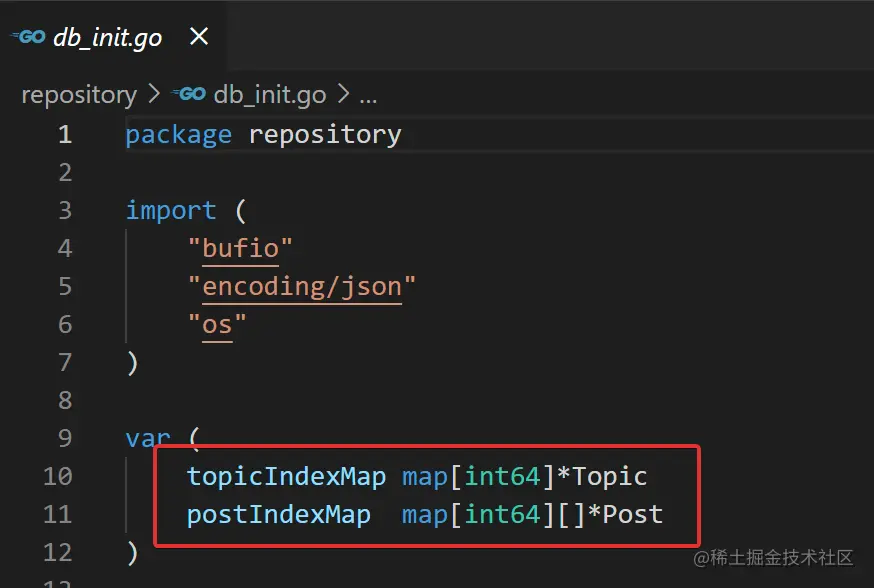Select the db_init.go tab title
This screenshot has width=874, height=588.
(x=108, y=38)
